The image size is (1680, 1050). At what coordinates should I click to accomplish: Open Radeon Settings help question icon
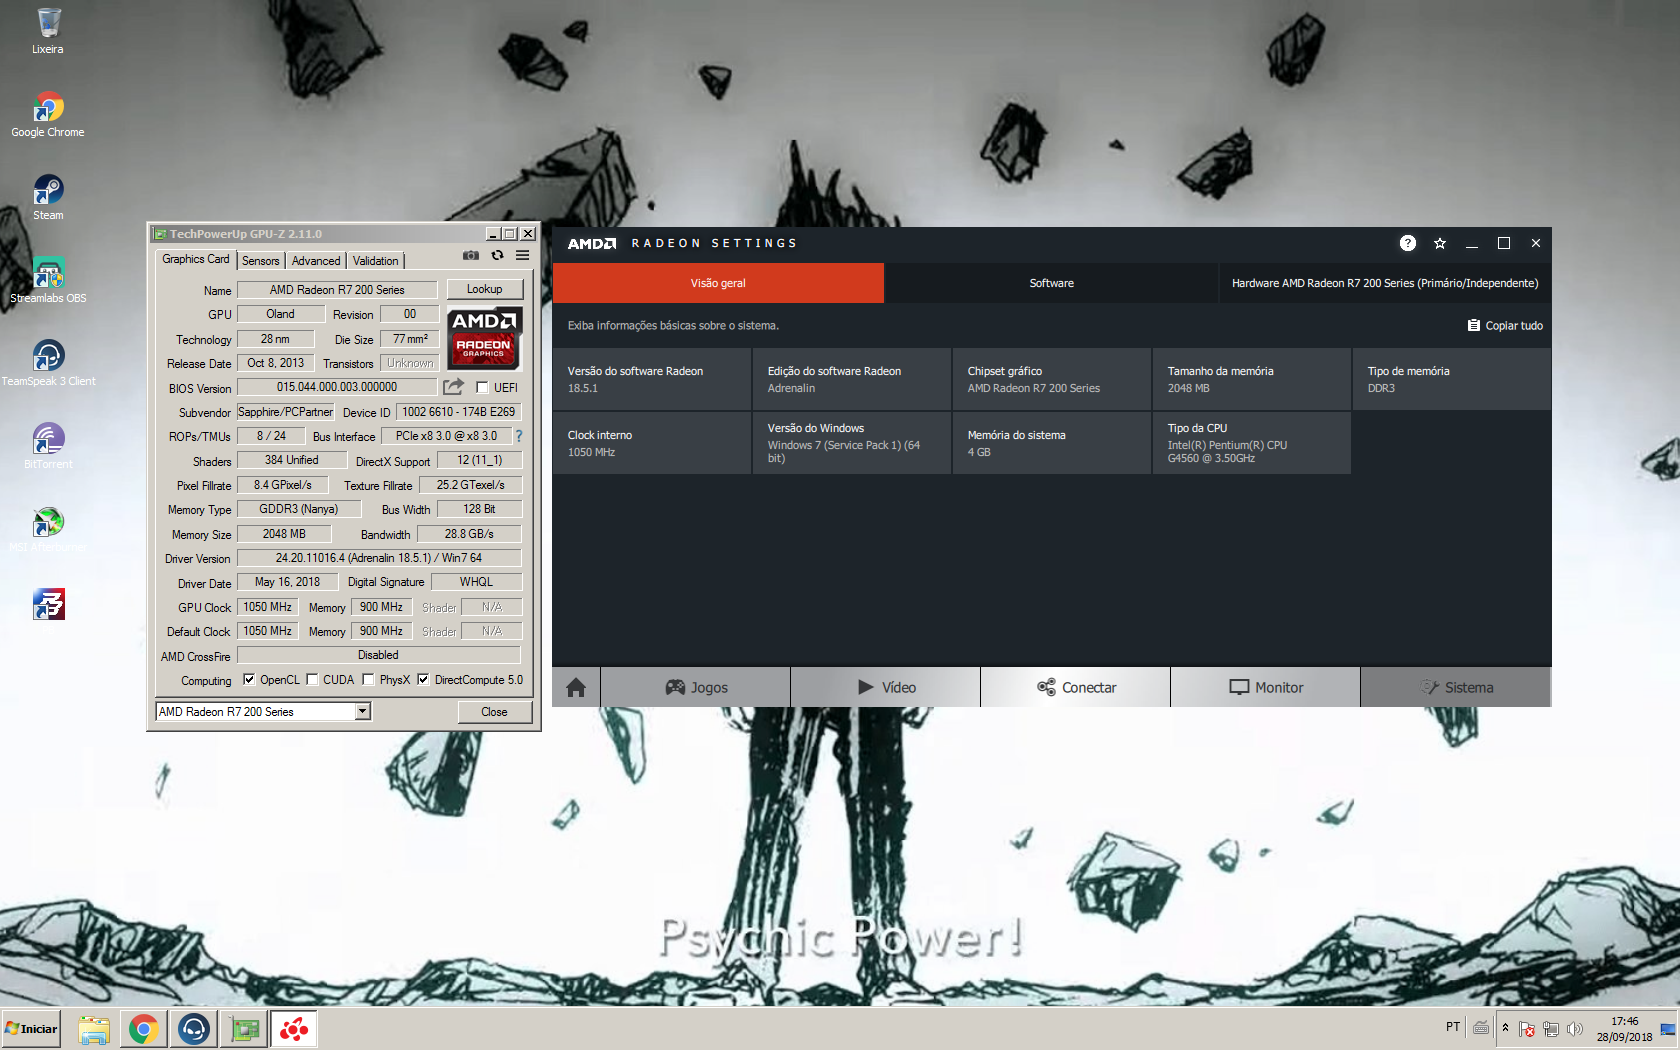point(1408,243)
